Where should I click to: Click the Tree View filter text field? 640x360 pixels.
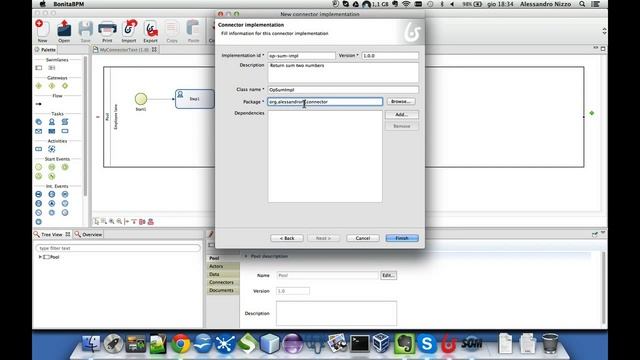click(x=118, y=248)
